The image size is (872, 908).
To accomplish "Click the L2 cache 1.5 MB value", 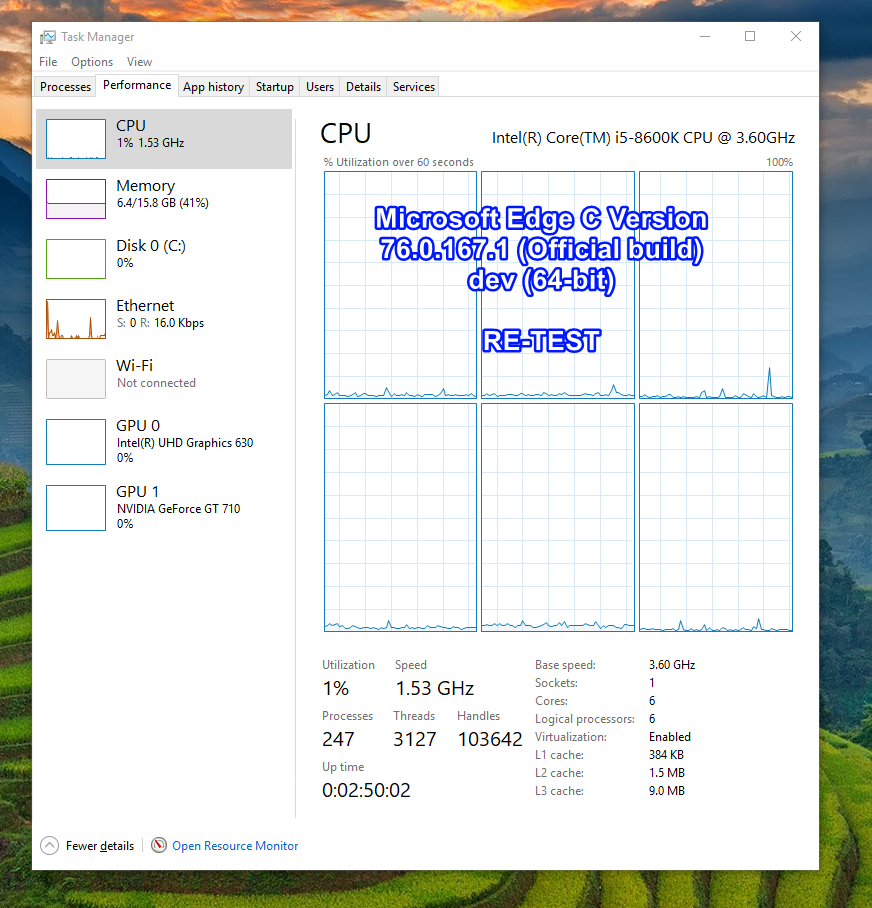I will (x=666, y=772).
